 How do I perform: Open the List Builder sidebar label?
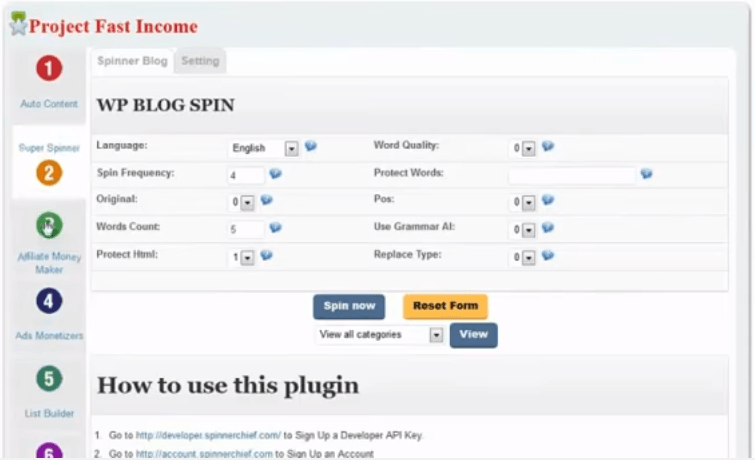point(49,414)
